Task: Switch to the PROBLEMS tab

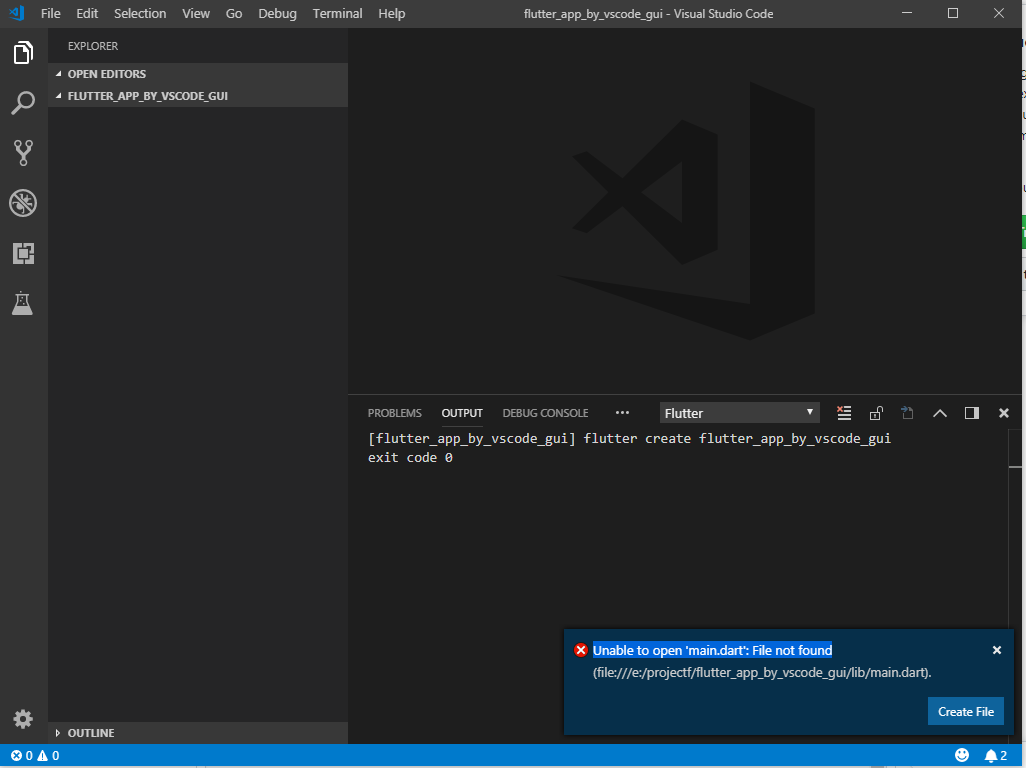Action: [394, 412]
